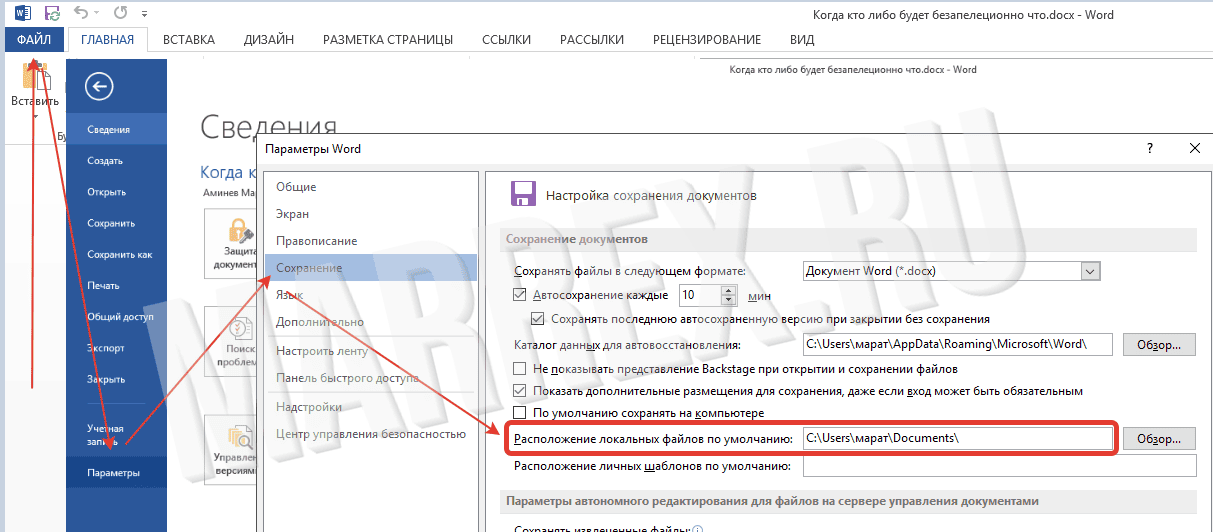This screenshot has width=1213, height=532.
Task: Open the РЕЦЕНЗИРОВАНИЕ tab
Action: coord(707,40)
